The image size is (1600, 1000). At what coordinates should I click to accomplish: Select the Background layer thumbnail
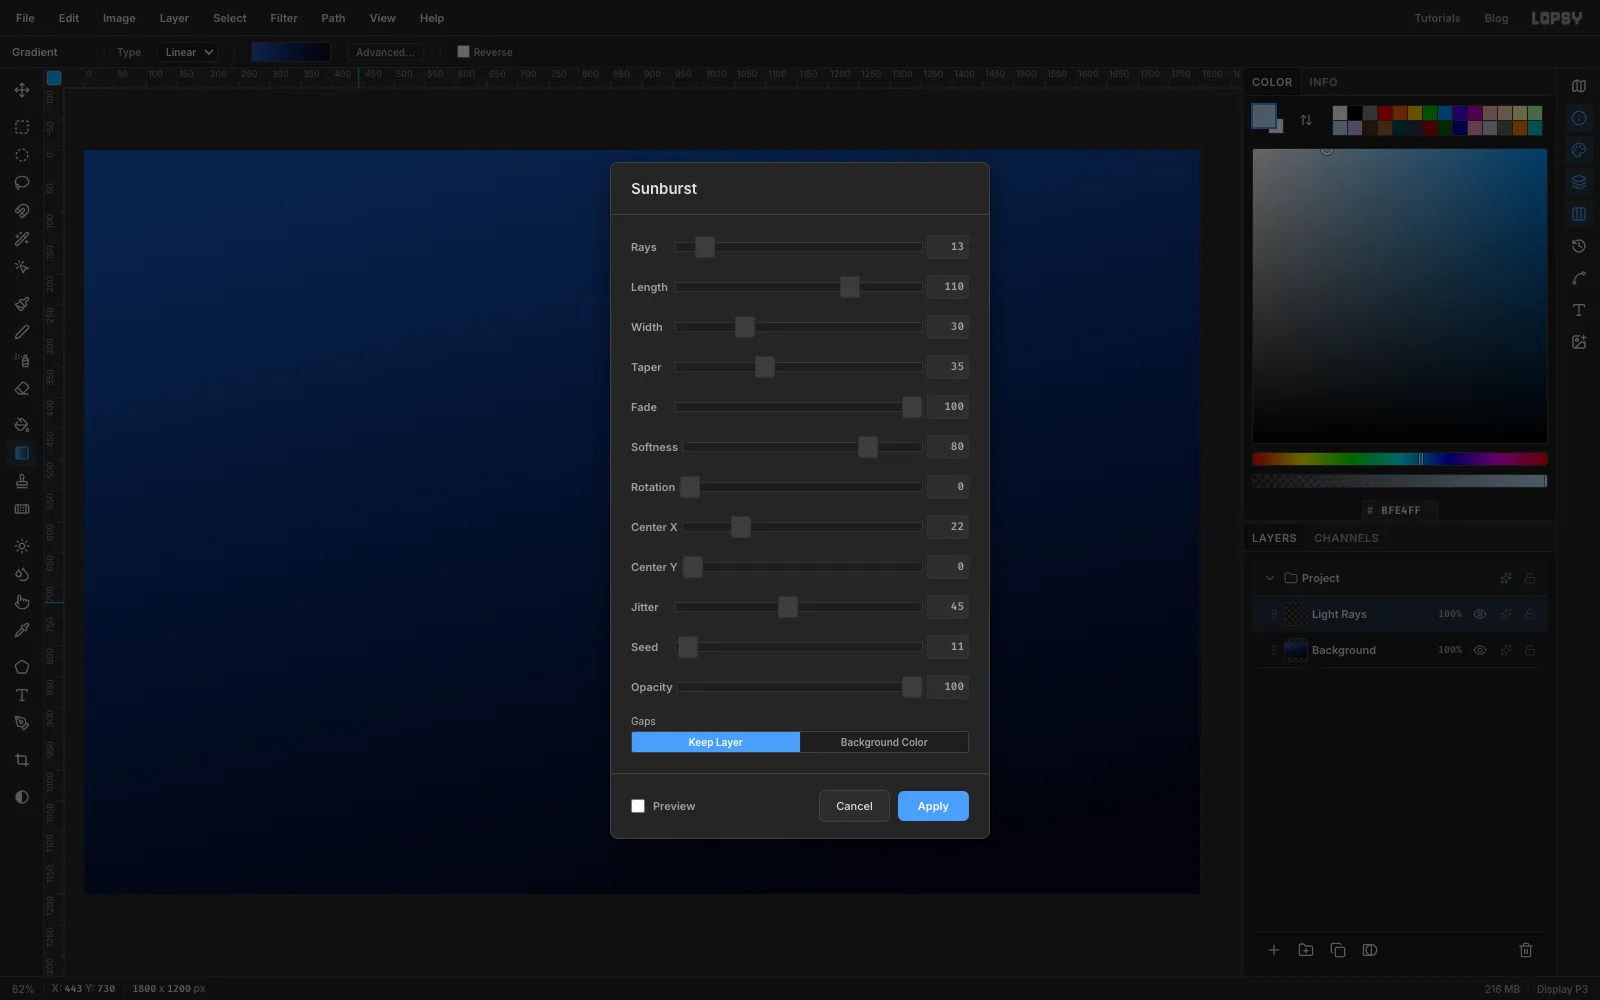(1295, 650)
